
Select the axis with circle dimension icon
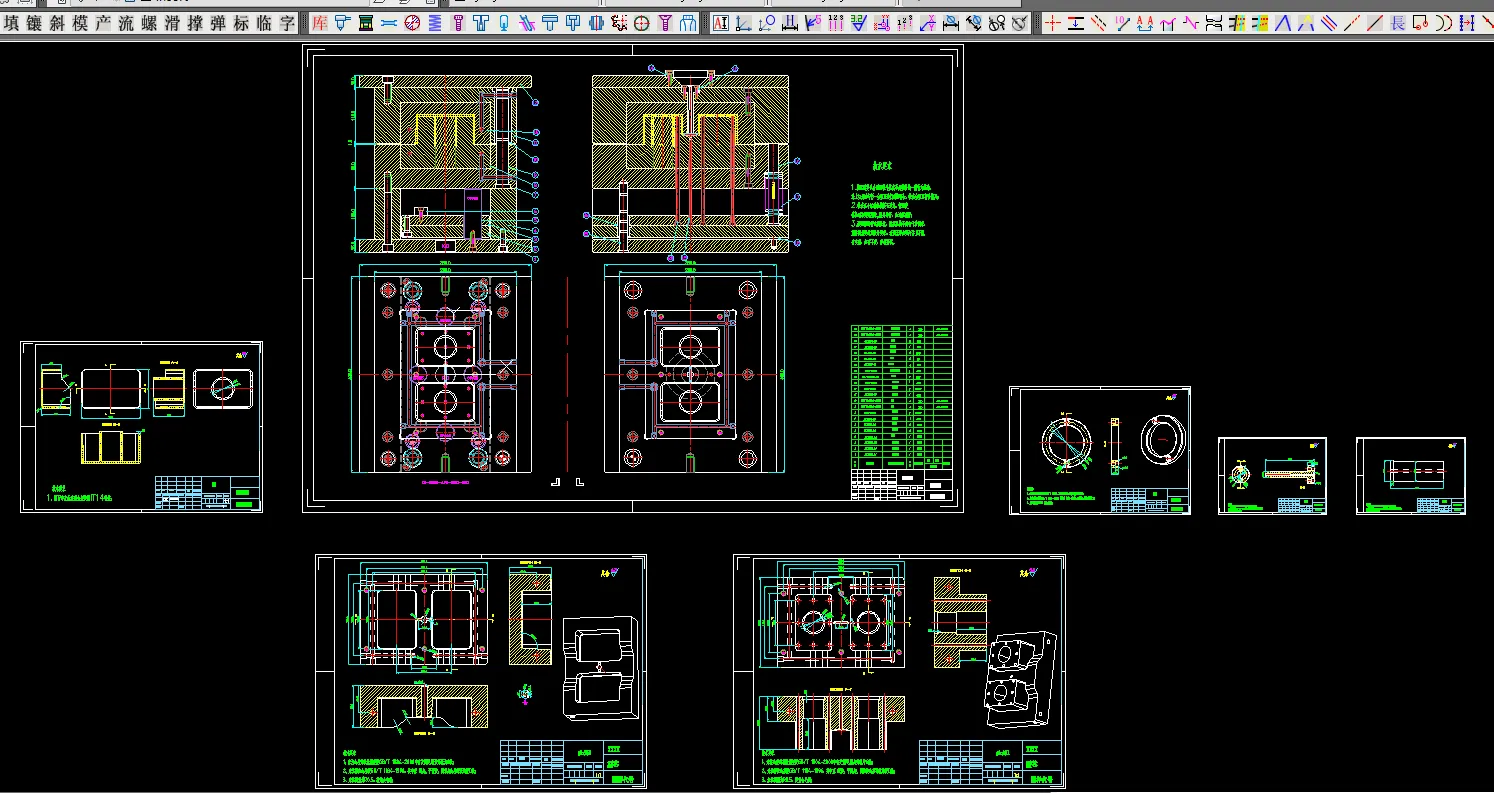coord(766,23)
